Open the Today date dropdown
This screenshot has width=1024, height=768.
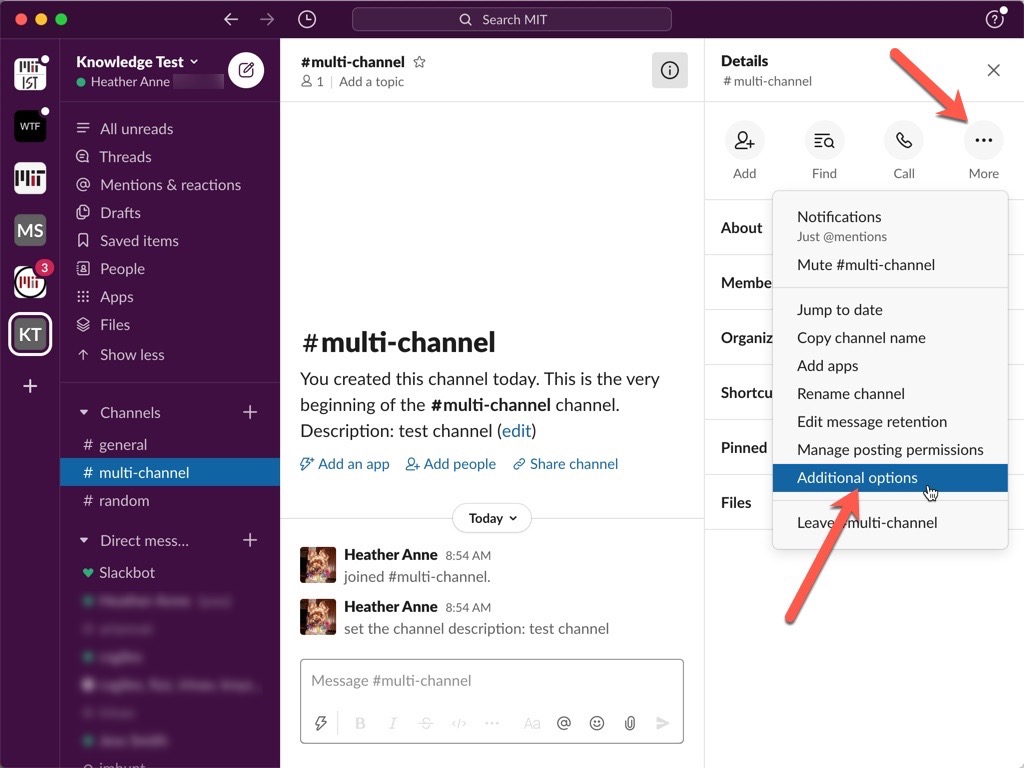(x=492, y=518)
